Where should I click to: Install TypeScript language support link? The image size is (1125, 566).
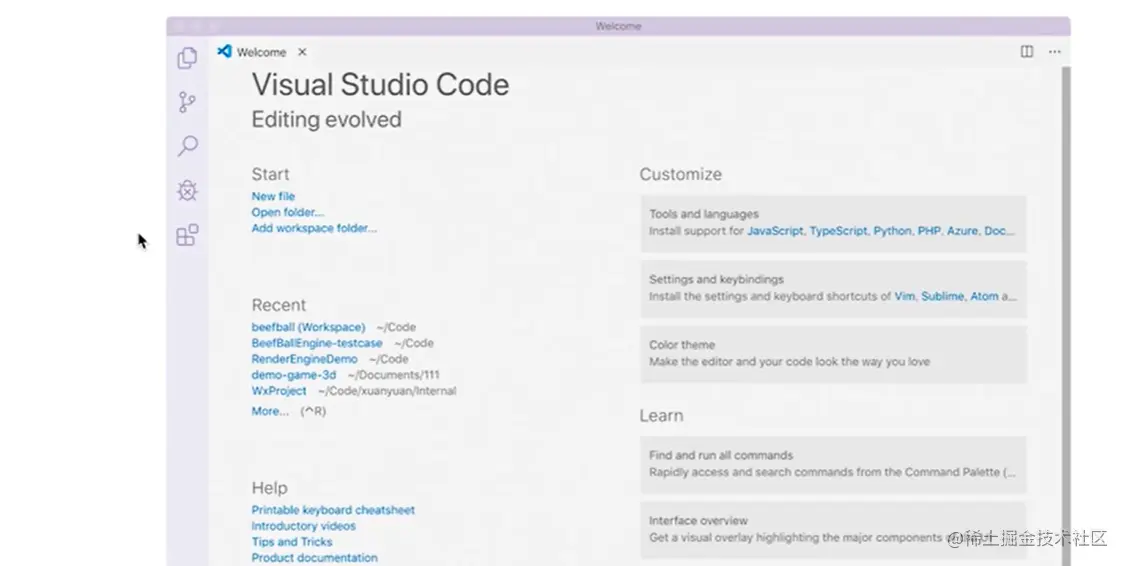point(838,231)
